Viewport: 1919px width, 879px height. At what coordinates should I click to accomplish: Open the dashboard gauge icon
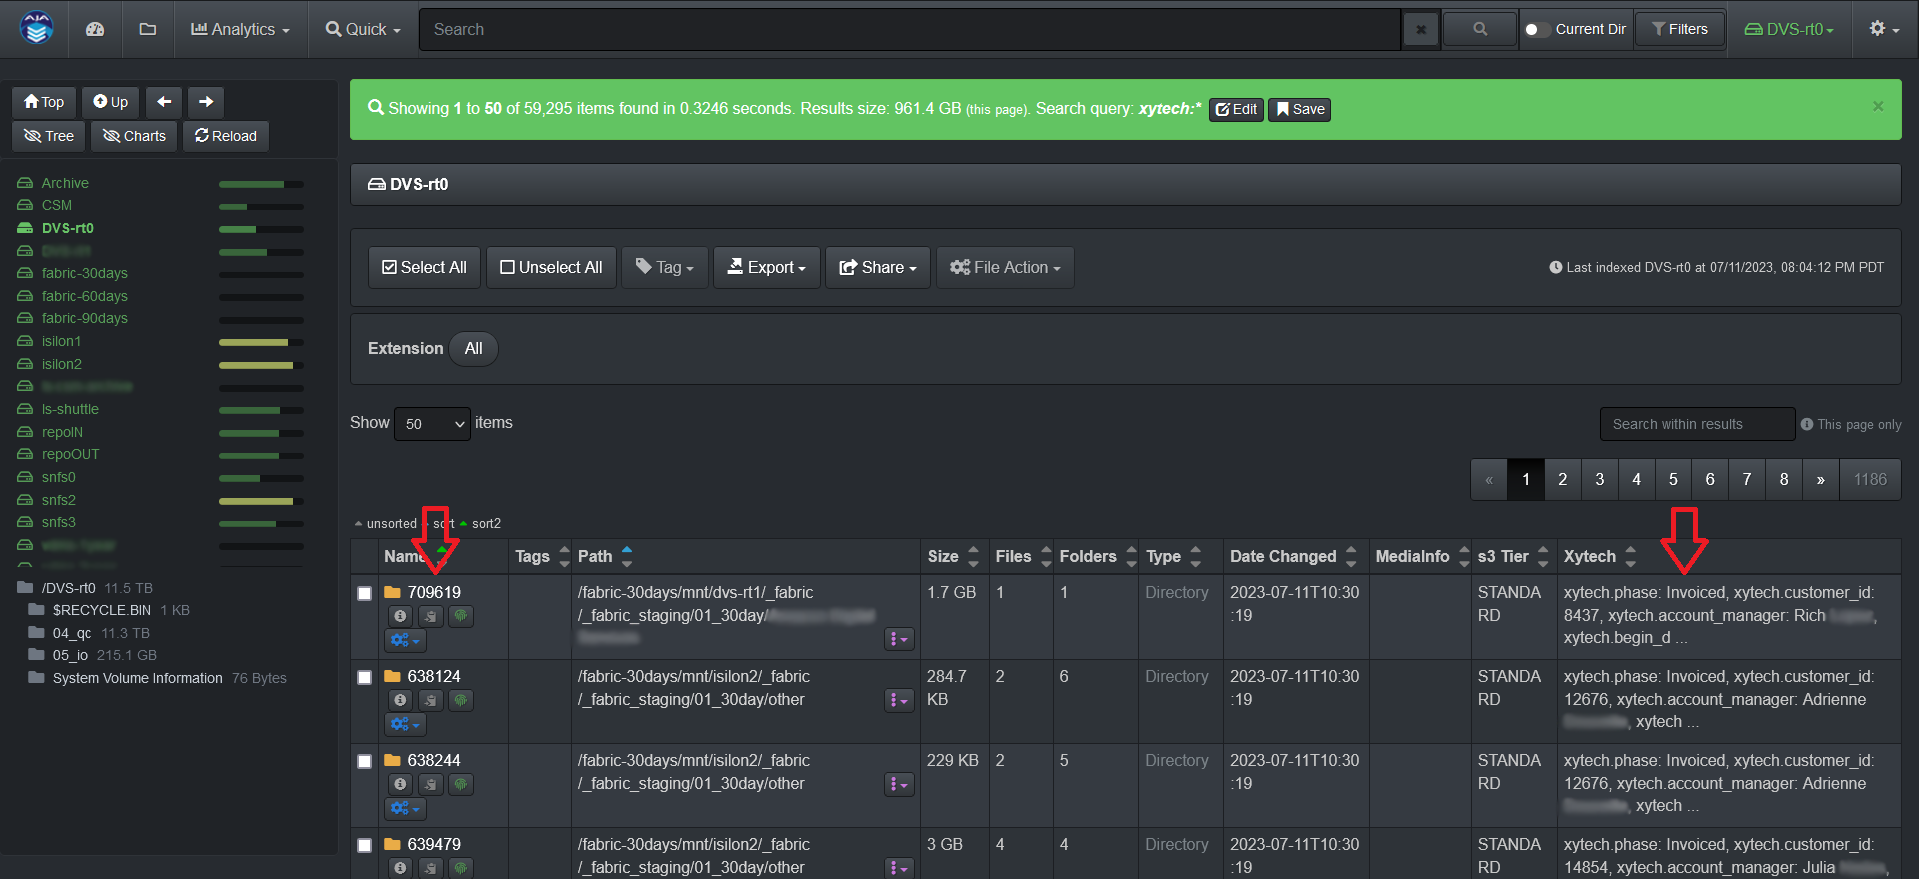coord(95,30)
